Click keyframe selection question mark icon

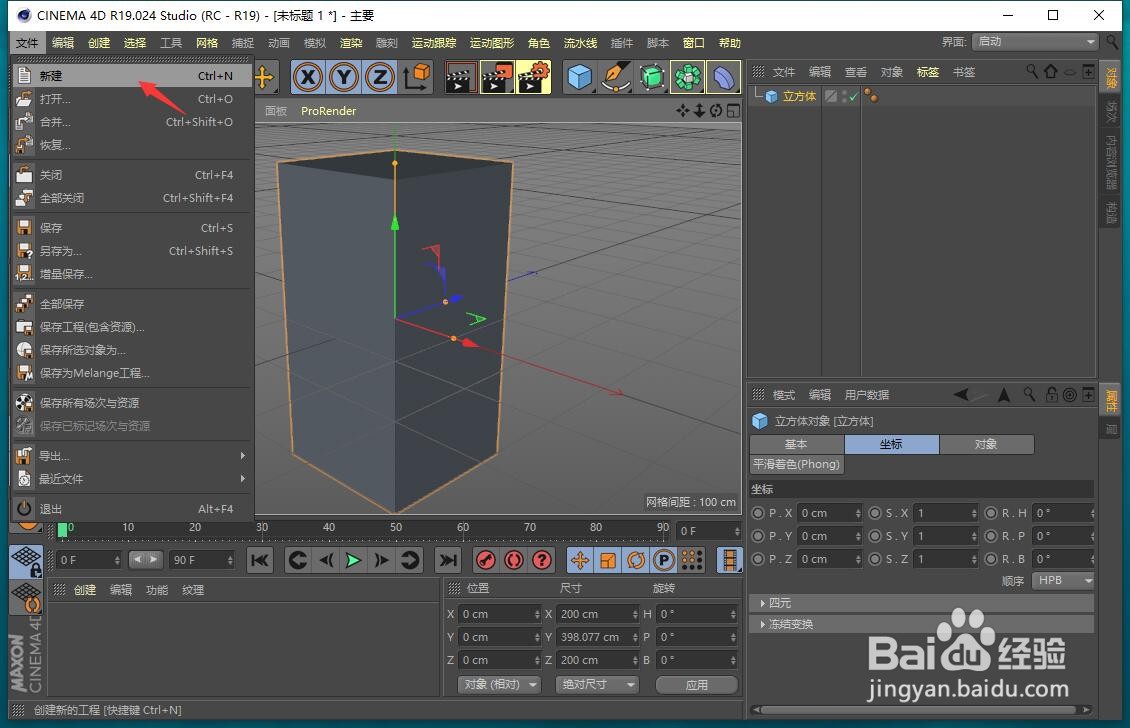tap(542, 560)
